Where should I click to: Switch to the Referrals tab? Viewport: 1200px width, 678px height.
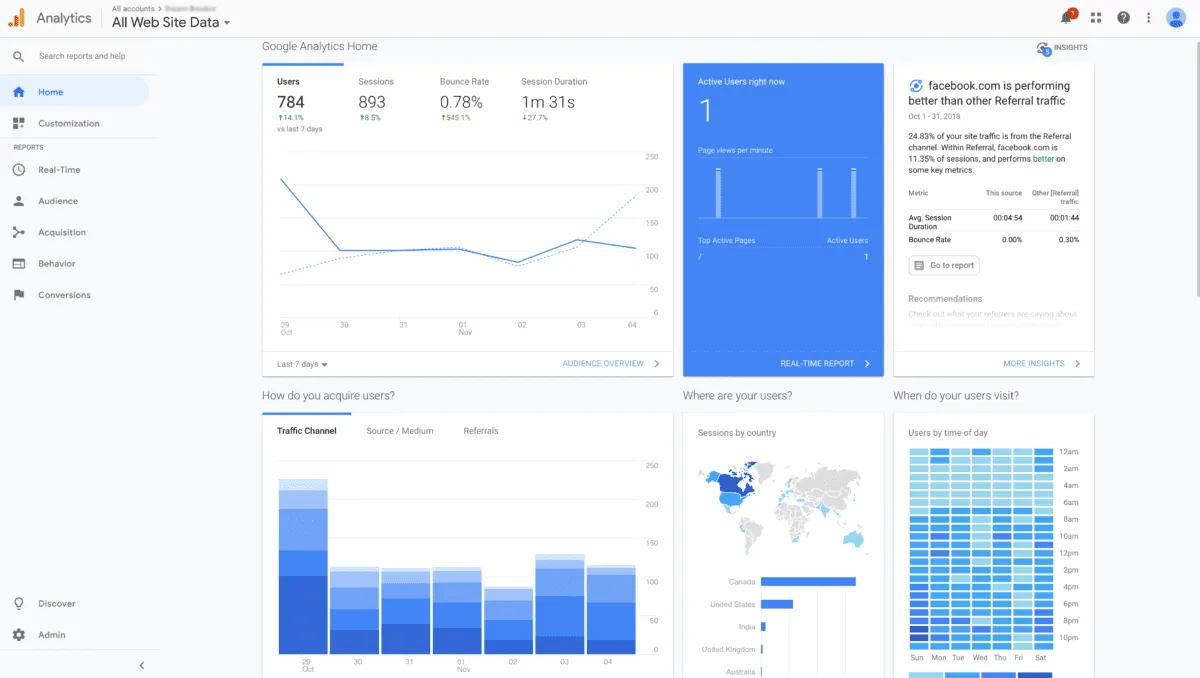tap(480, 431)
